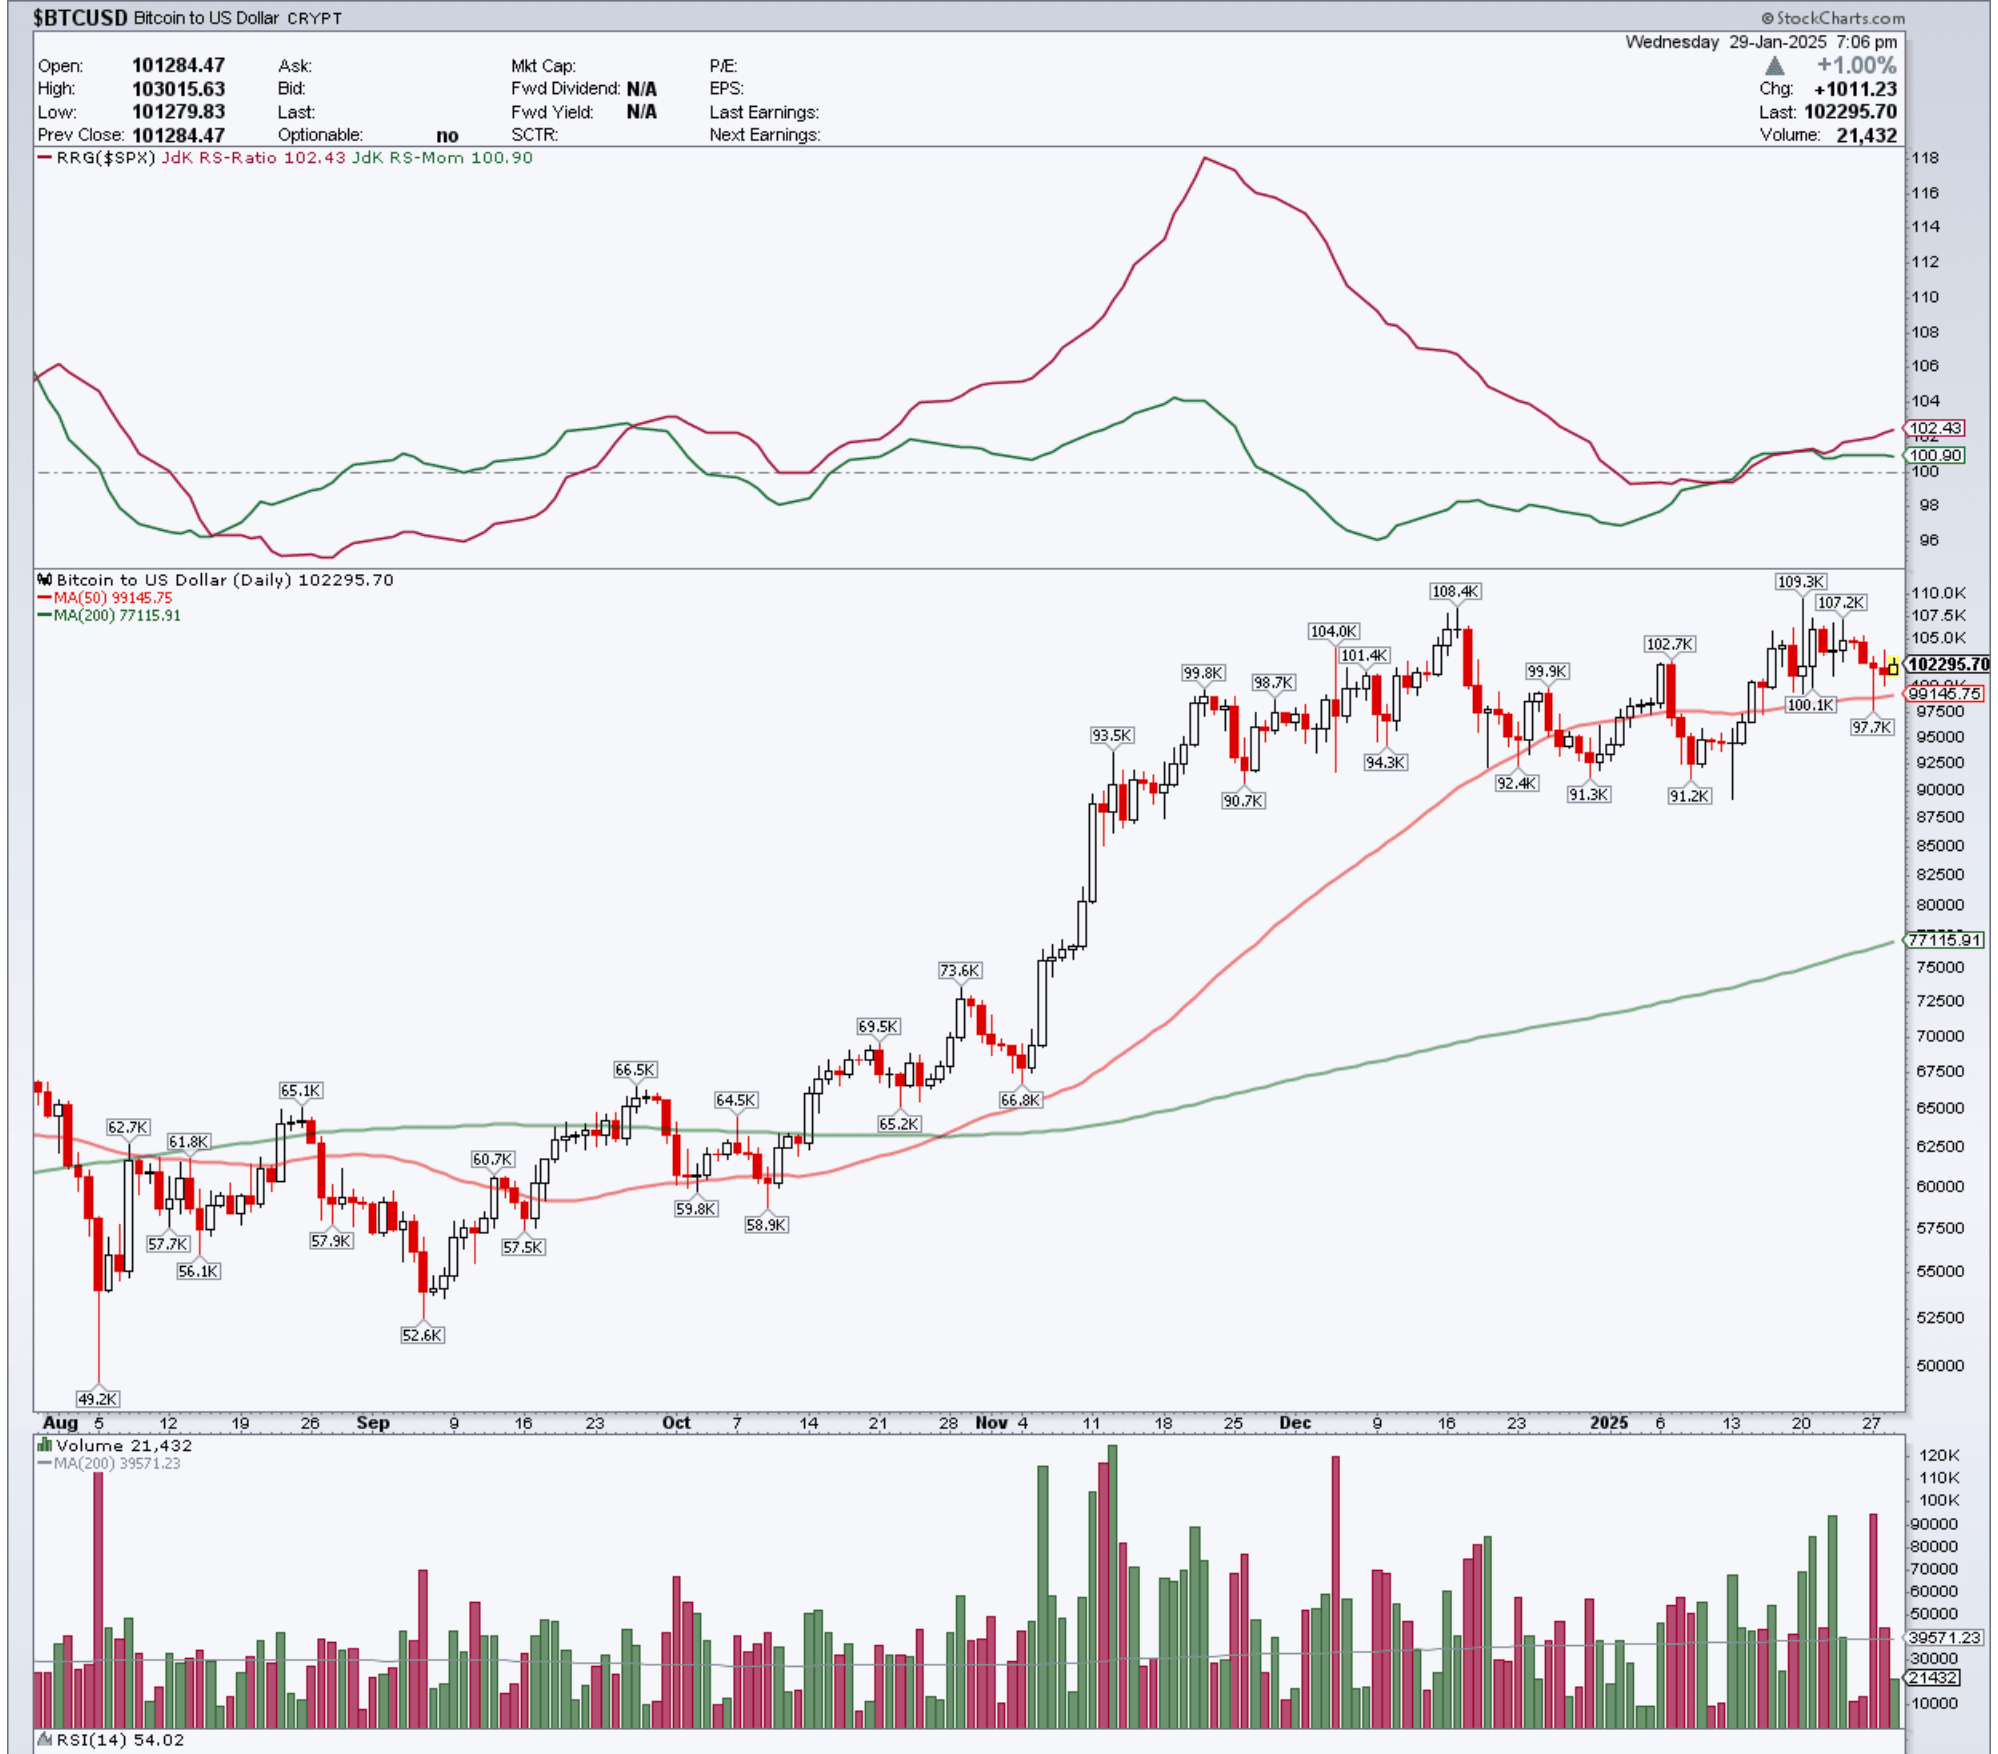Click the MA(200) 77115.91 price legend entry

(x=109, y=616)
